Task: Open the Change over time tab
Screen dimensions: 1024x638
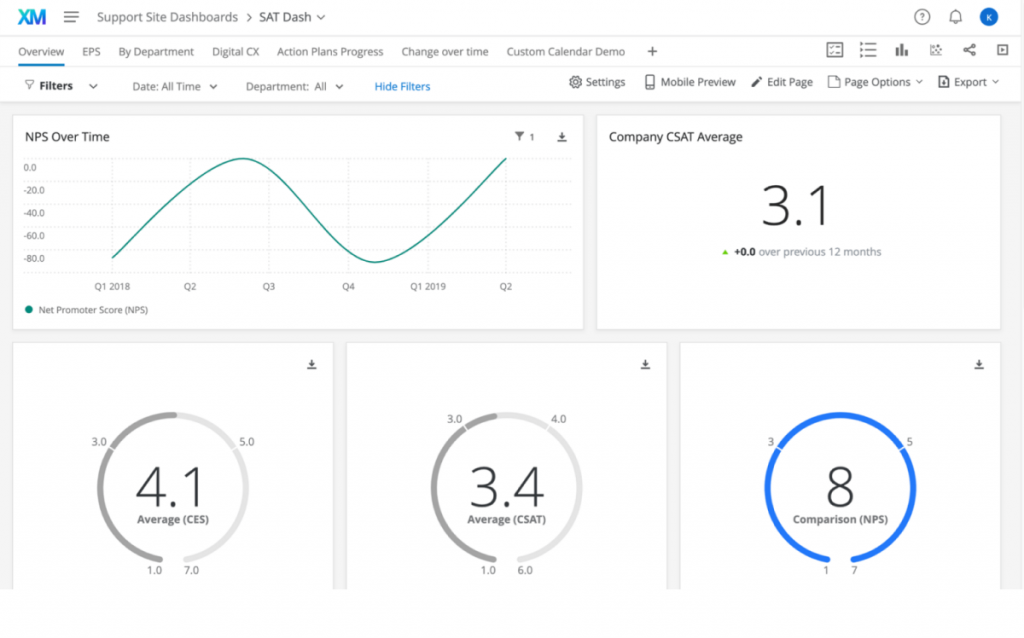Action: click(445, 52)
